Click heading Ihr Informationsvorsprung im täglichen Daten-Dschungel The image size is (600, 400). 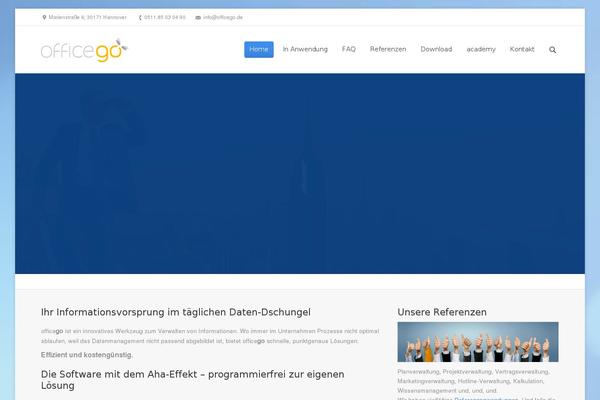pos(176,312)
